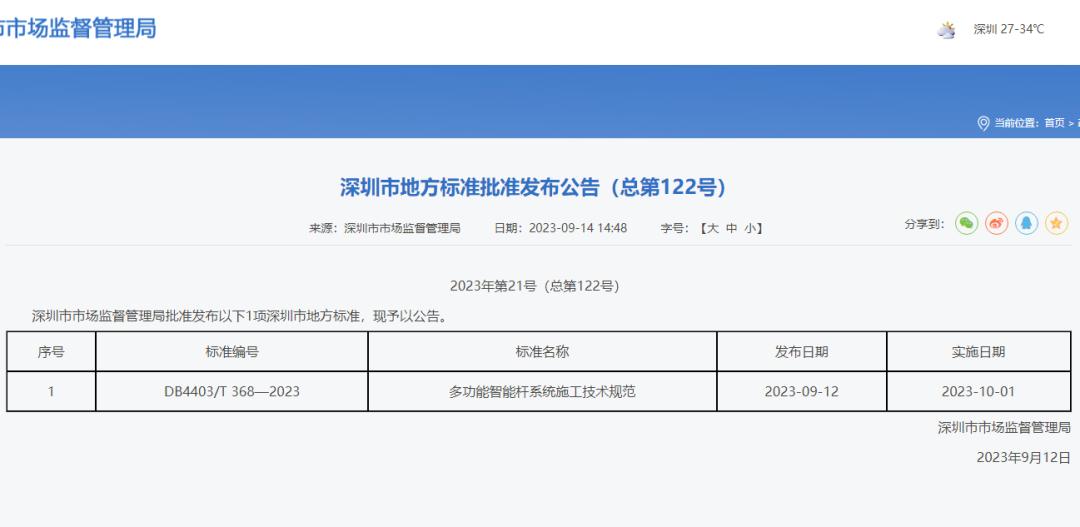Select the 多功能智能杆系统施工技术规范 cell
1080x527 pixels.
click(542, 391)
